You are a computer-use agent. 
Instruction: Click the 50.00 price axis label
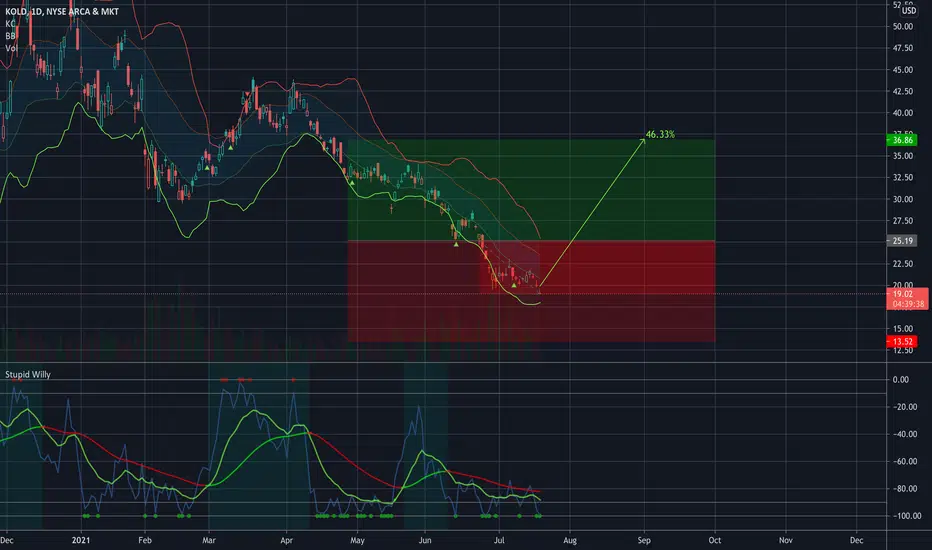click(902, 27)
